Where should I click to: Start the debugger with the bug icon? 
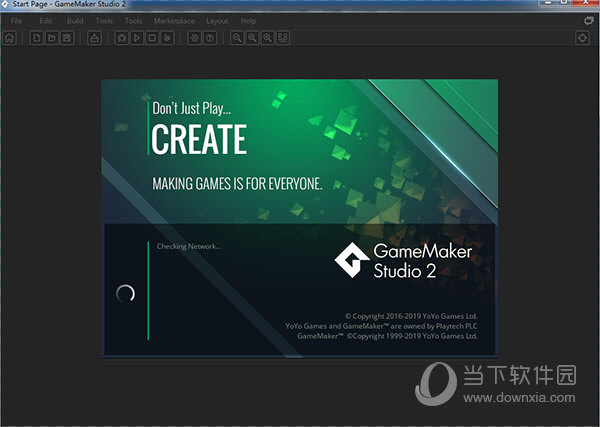(x=122, y=38)
